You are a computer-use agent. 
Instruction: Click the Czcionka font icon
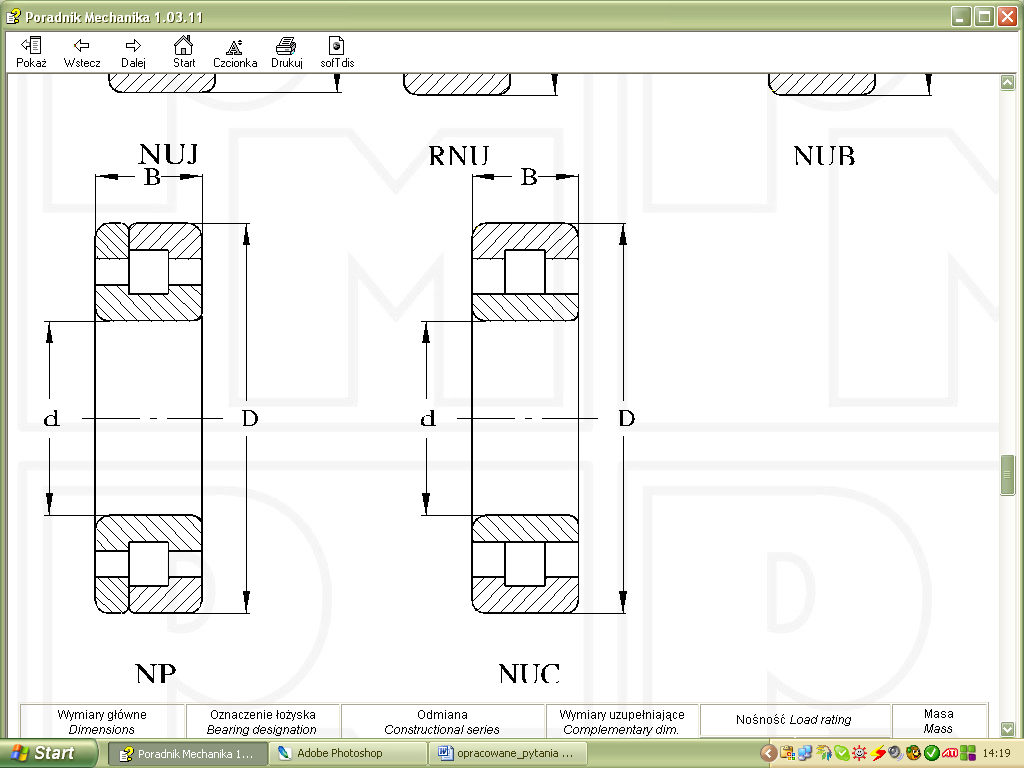point(235,52)
